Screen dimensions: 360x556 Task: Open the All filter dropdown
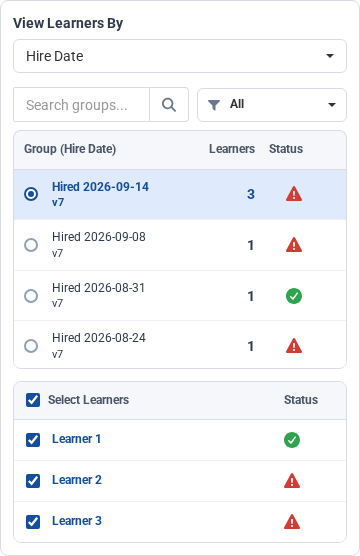click(272, 105)
